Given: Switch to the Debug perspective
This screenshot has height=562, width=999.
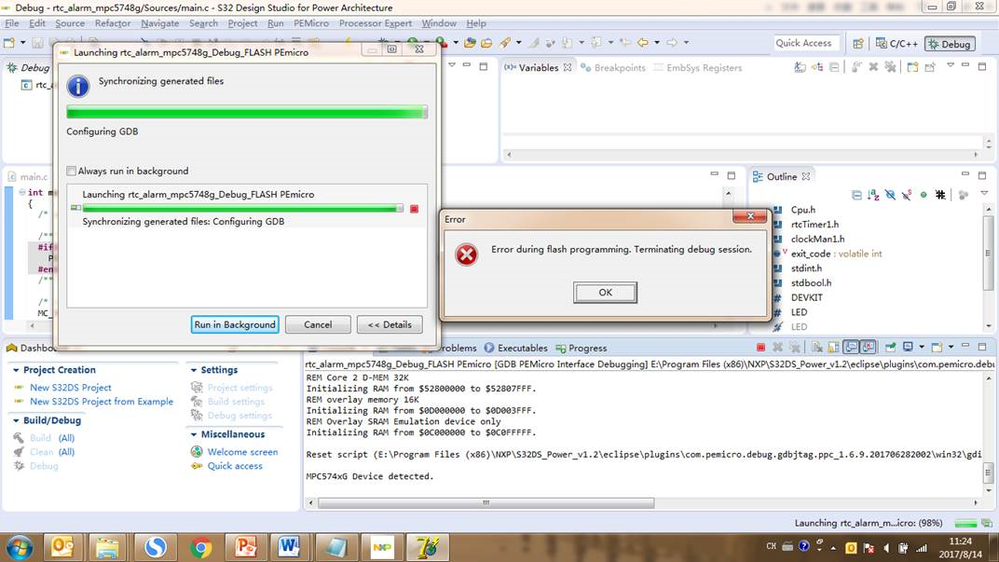Looking at the screenshot, I should 950,43.
